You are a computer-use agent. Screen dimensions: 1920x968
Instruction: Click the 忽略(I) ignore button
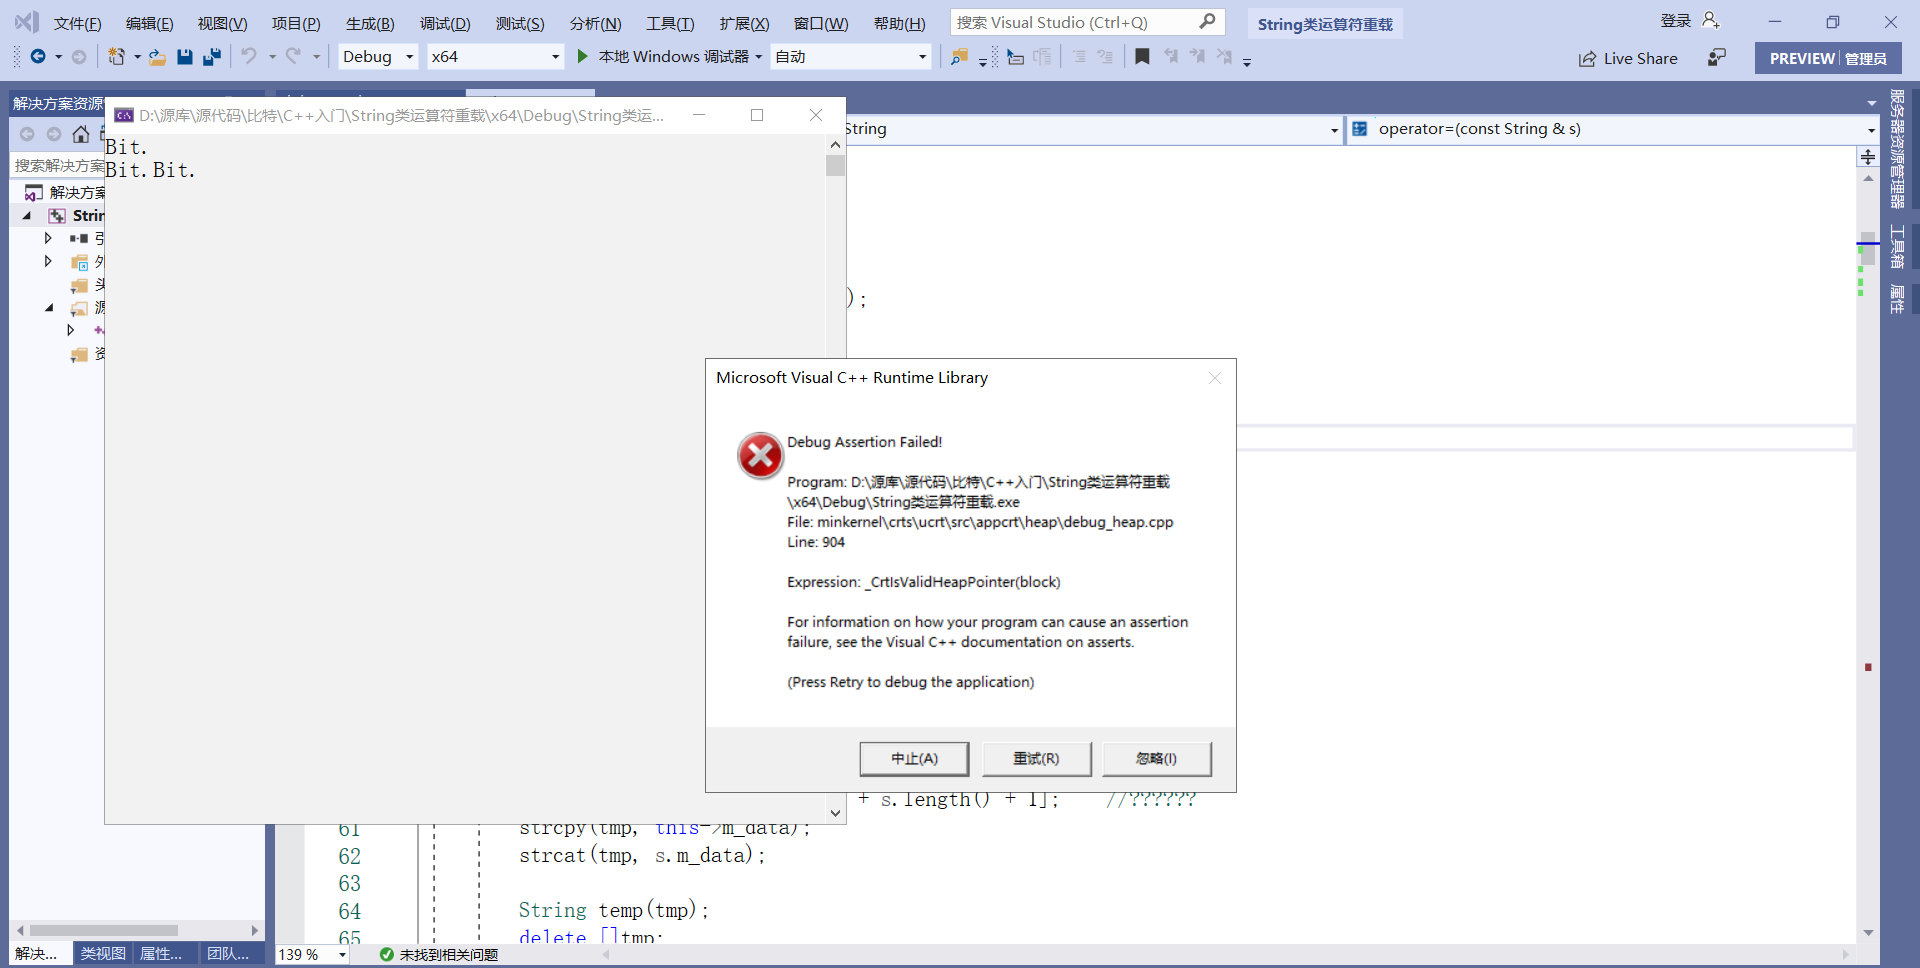click(1156, 759)
